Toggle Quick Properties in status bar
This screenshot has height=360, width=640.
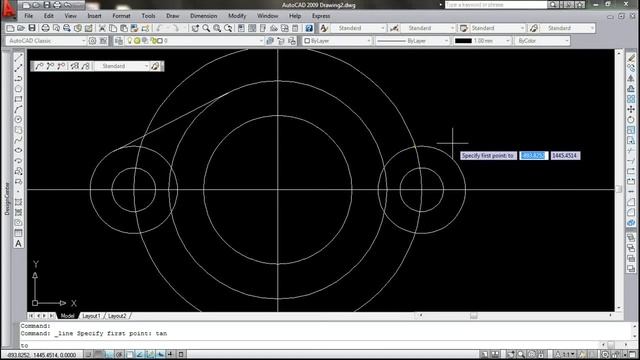pyautogui.click(x=181, y=354)
